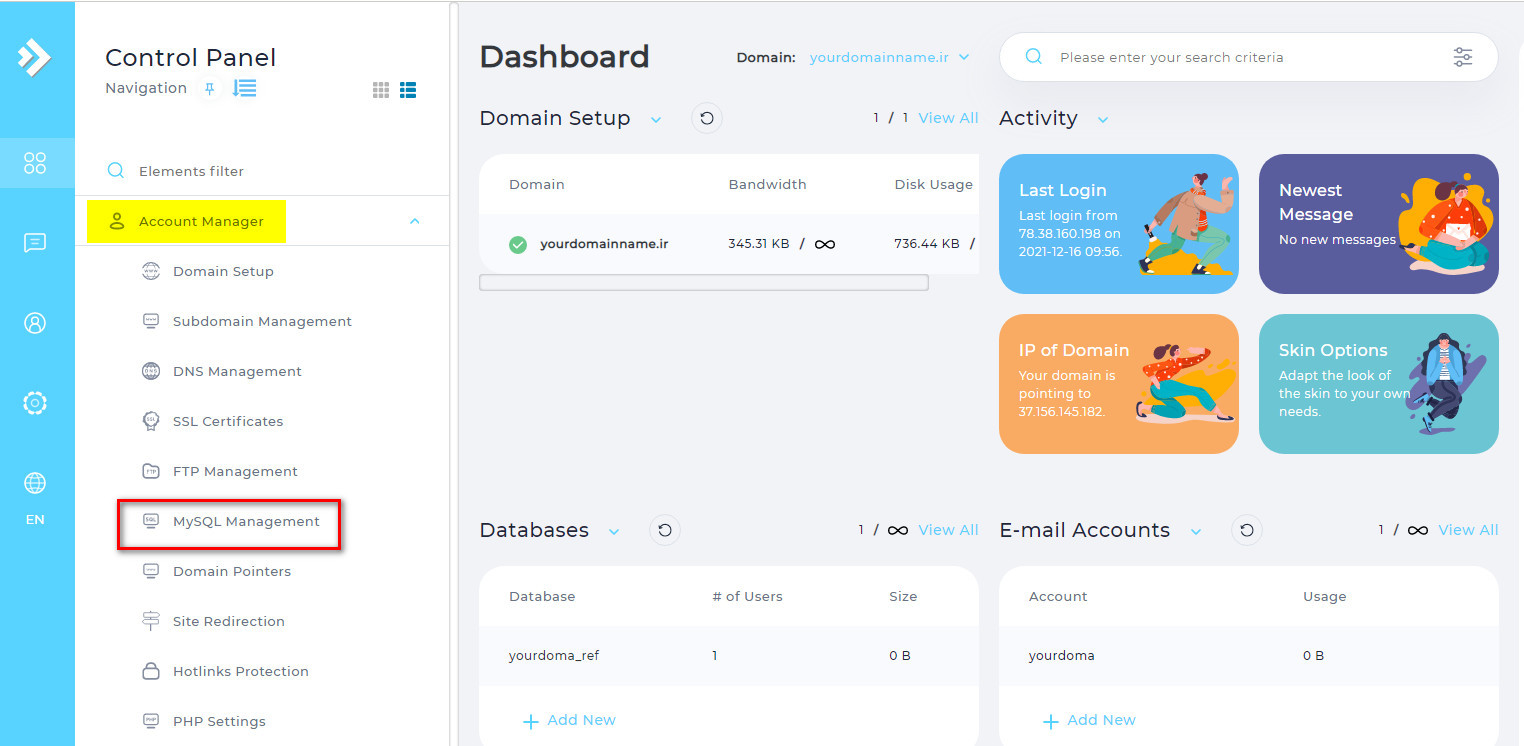The width and height of the screenshot is (1524, 746).
Task: Open the messages icon in the left sidebar
Action: 35,243
